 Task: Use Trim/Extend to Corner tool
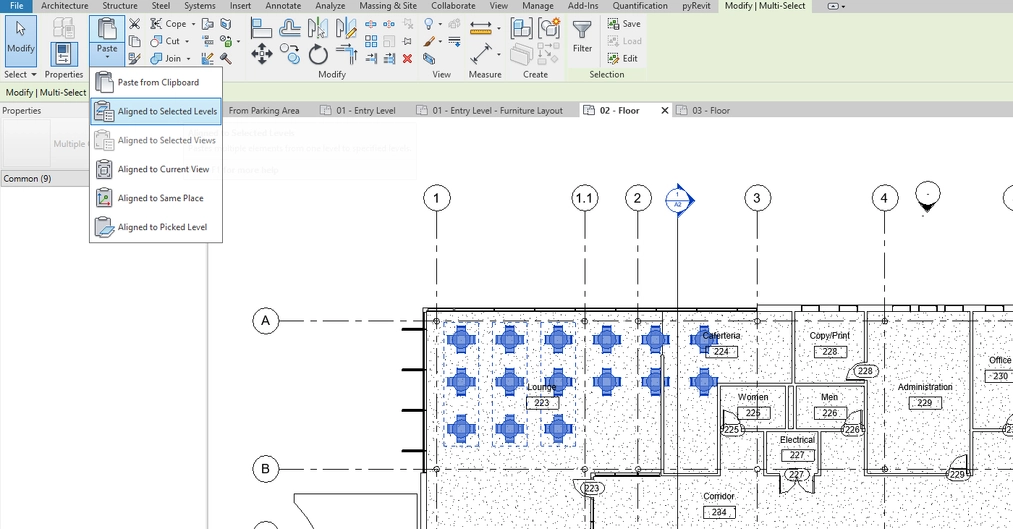point(346,54)
